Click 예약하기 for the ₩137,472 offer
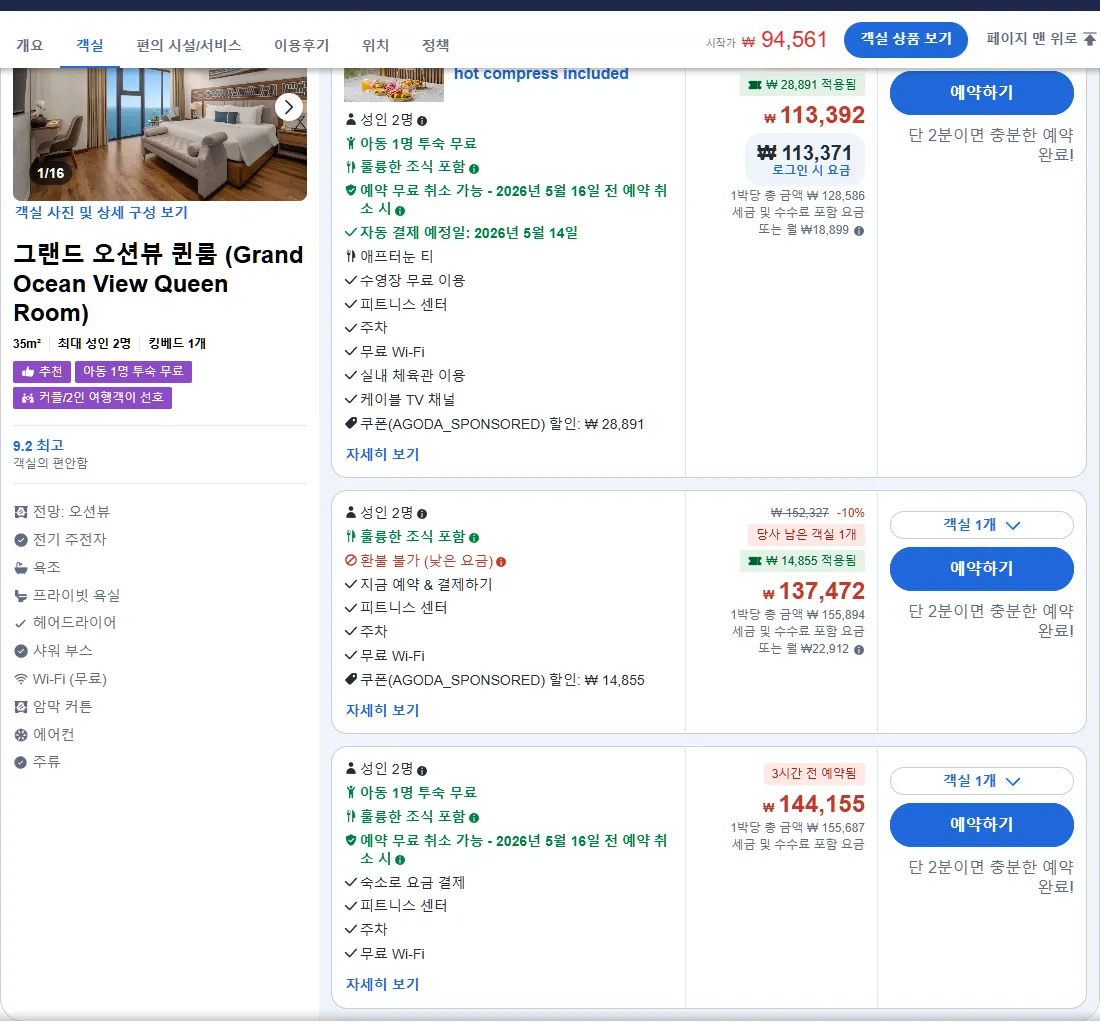The height and width of the screenshot is (1022, 1100). point(981,568)
